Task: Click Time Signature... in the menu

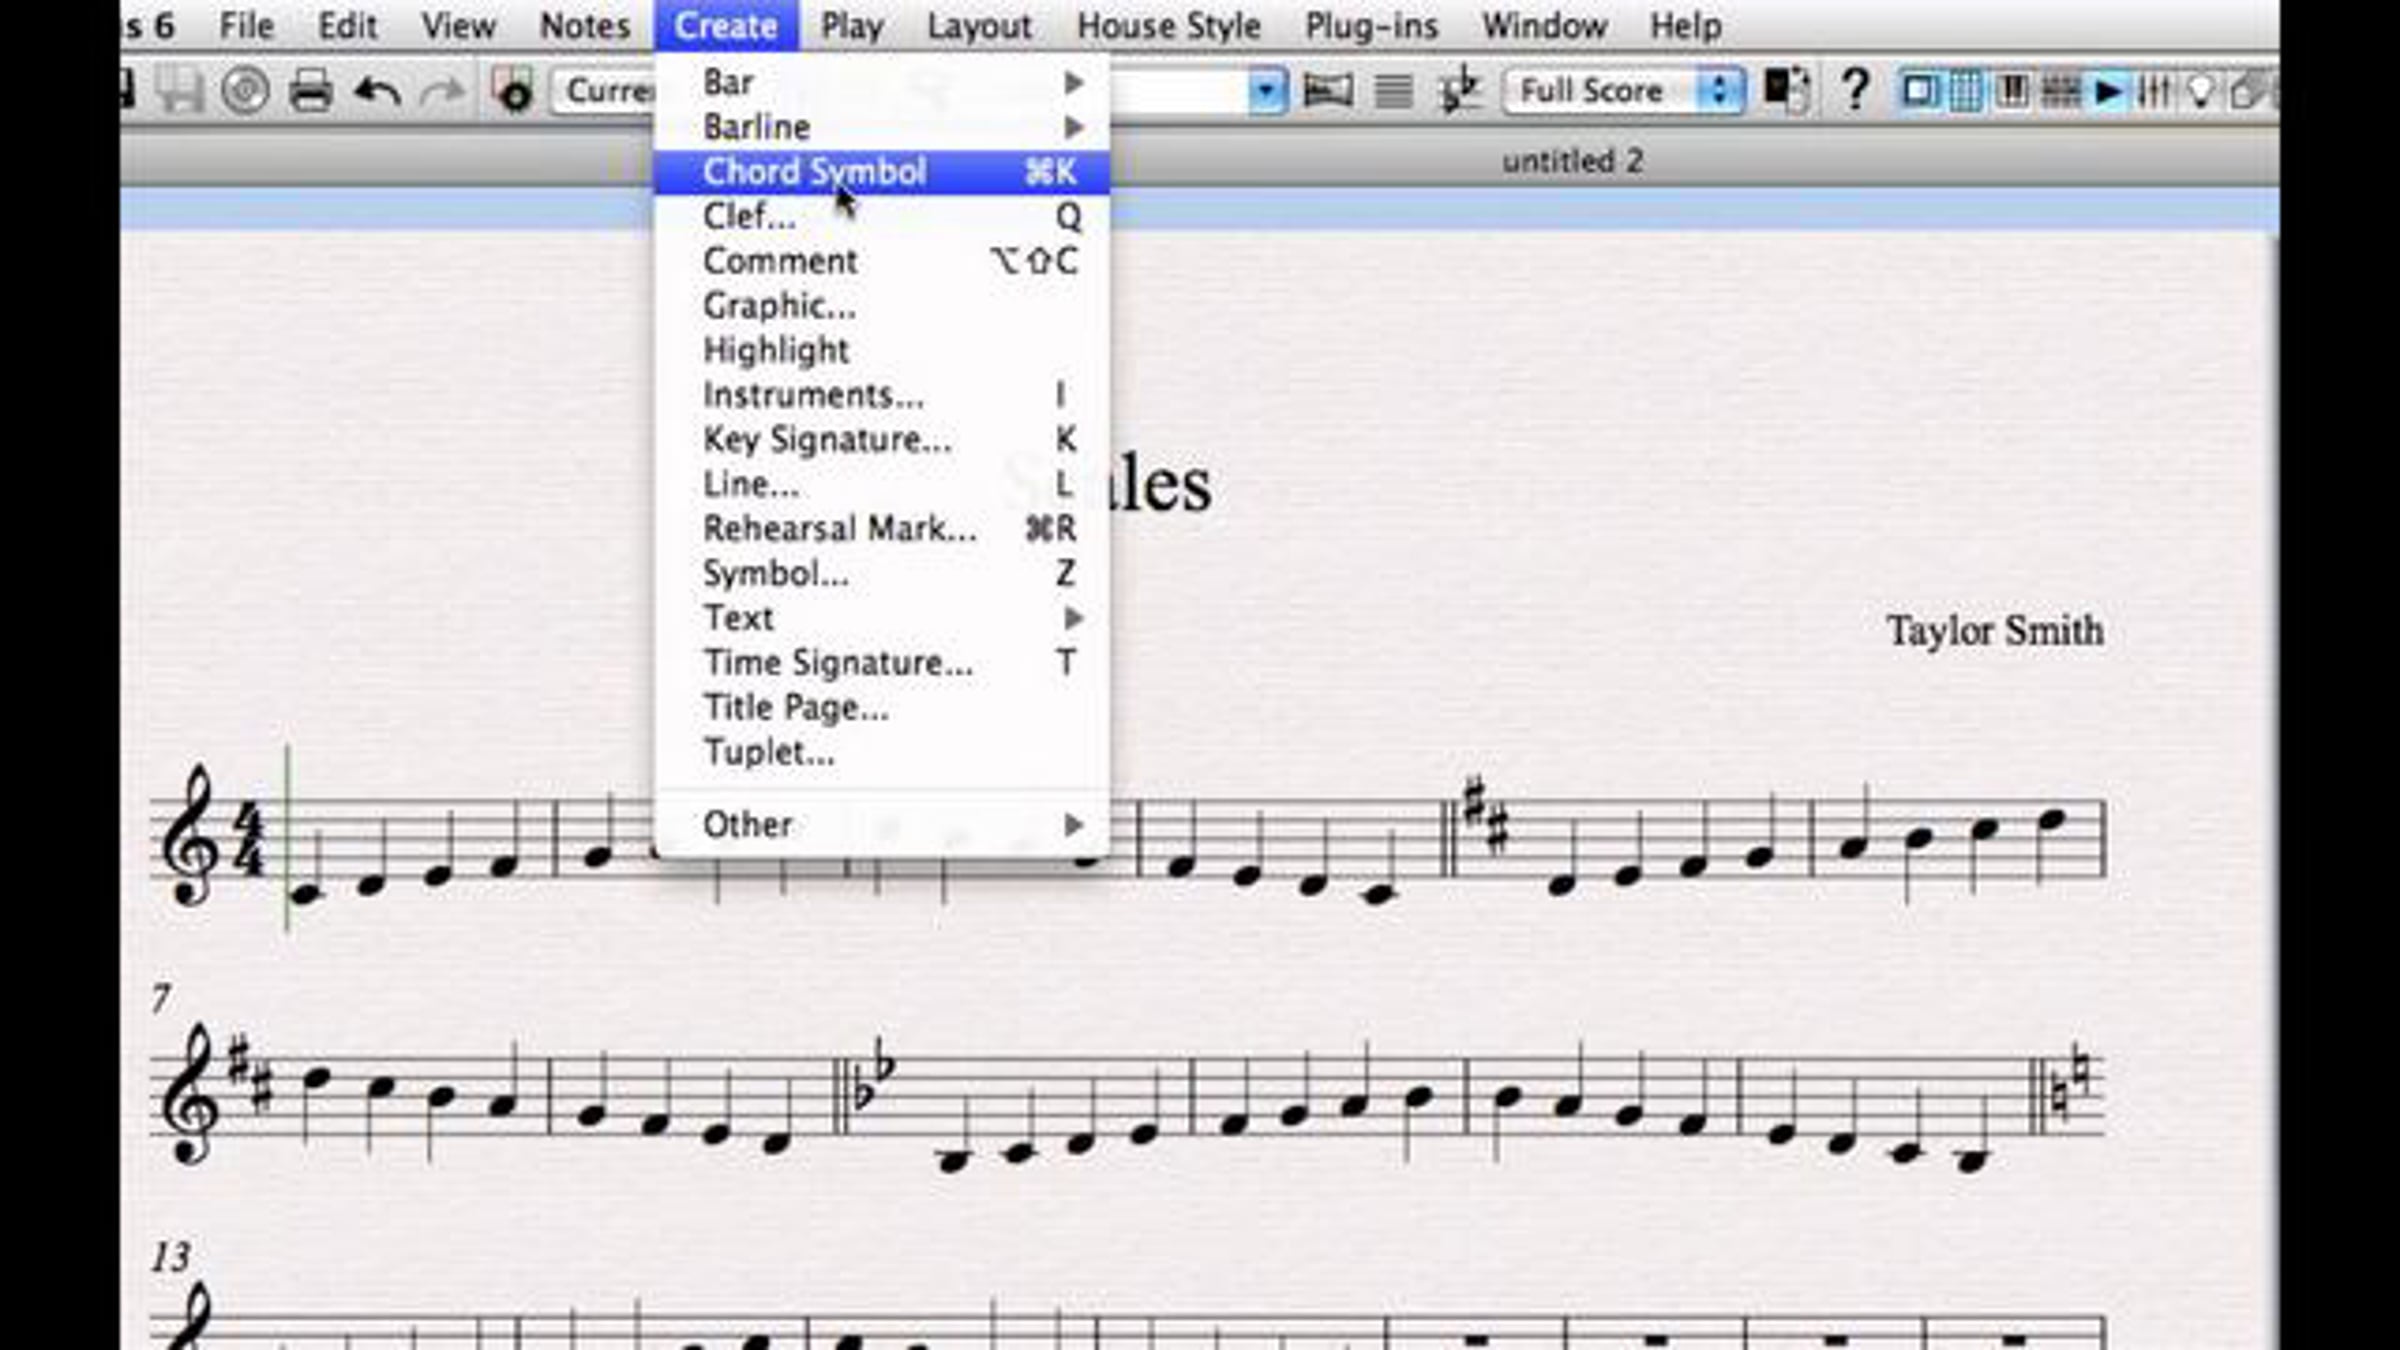Action: [x=837, y=663]
